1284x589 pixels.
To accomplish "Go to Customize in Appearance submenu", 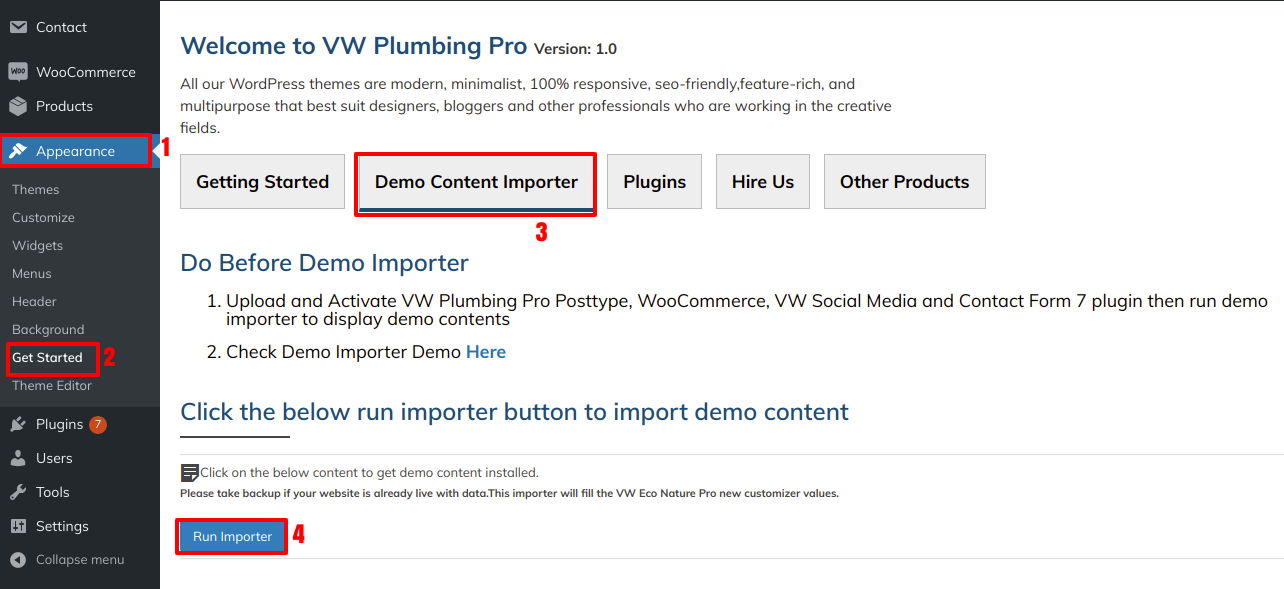I will tap(43, 218).
